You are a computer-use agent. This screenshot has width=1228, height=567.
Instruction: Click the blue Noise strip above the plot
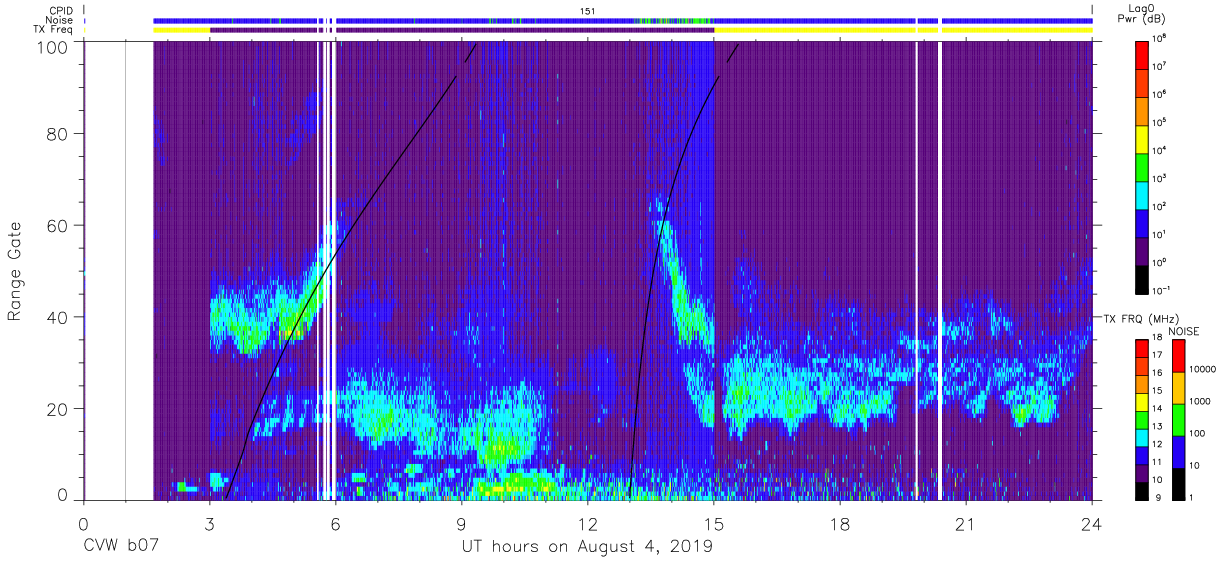pos(623,20)
